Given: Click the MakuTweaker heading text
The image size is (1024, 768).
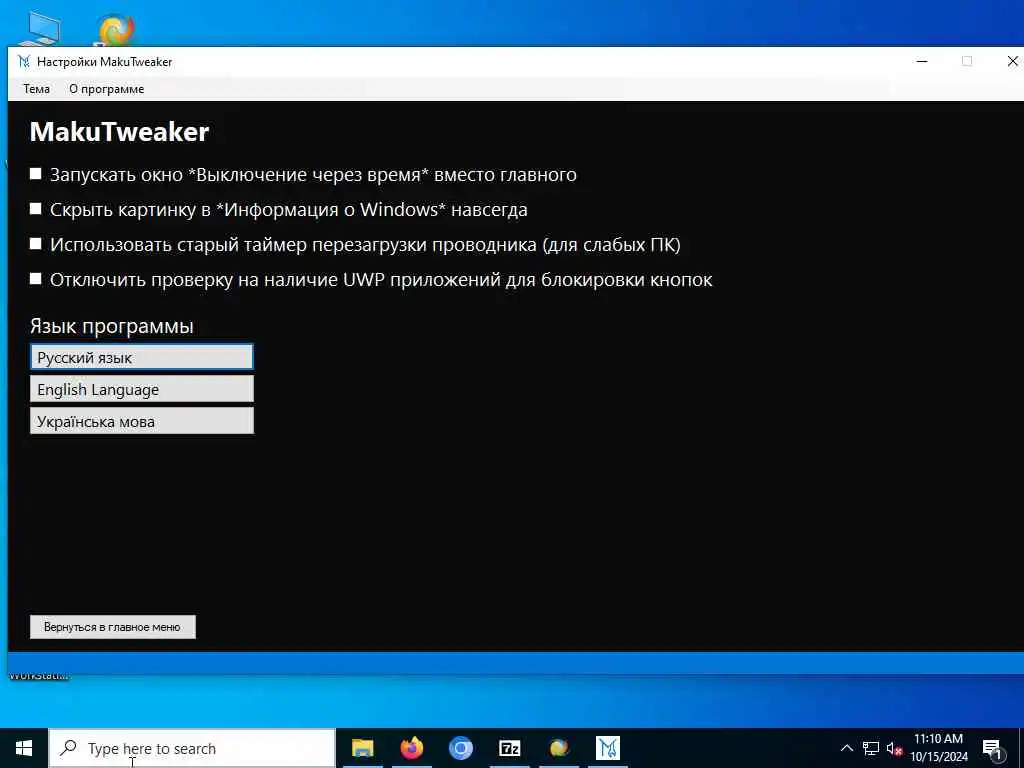Looking at the screenshot, I should [x=120, y=131].
